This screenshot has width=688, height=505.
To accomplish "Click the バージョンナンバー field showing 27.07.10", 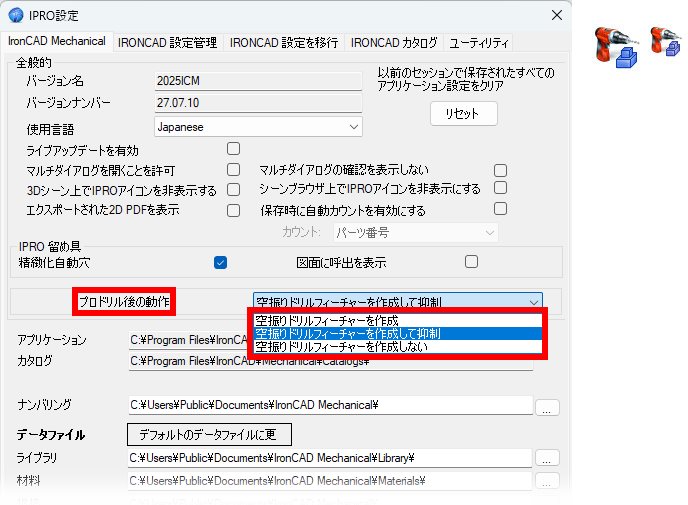I will (258, 103).
